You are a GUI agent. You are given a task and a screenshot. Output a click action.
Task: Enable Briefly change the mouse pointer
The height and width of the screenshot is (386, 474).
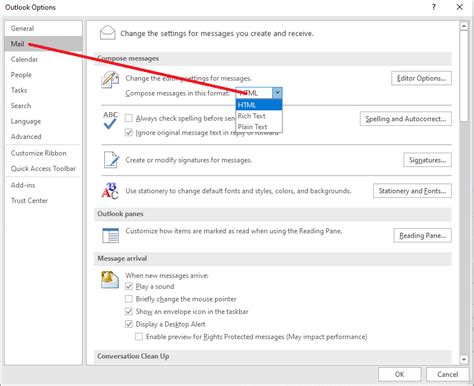coord(129,299)
